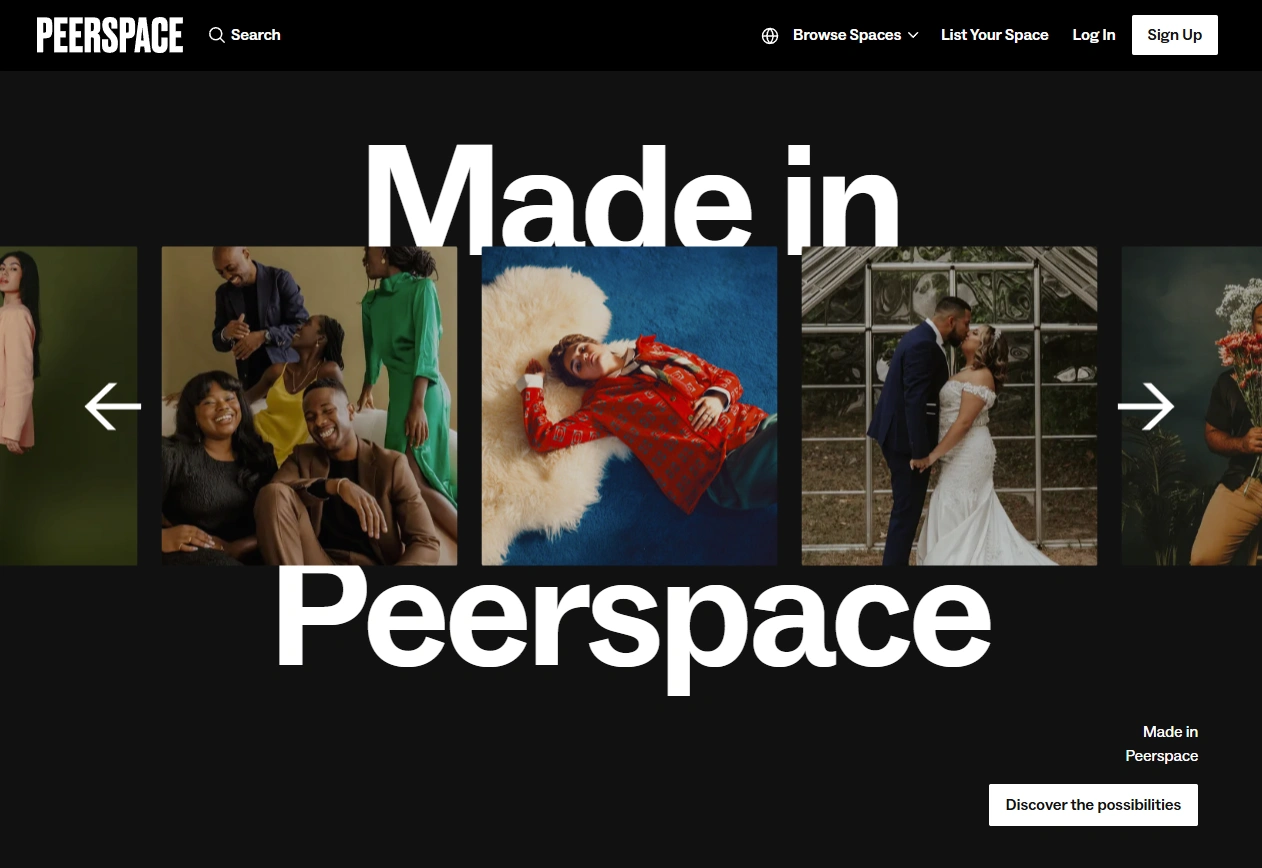Open the Search field in the header

tap(245, 35)
